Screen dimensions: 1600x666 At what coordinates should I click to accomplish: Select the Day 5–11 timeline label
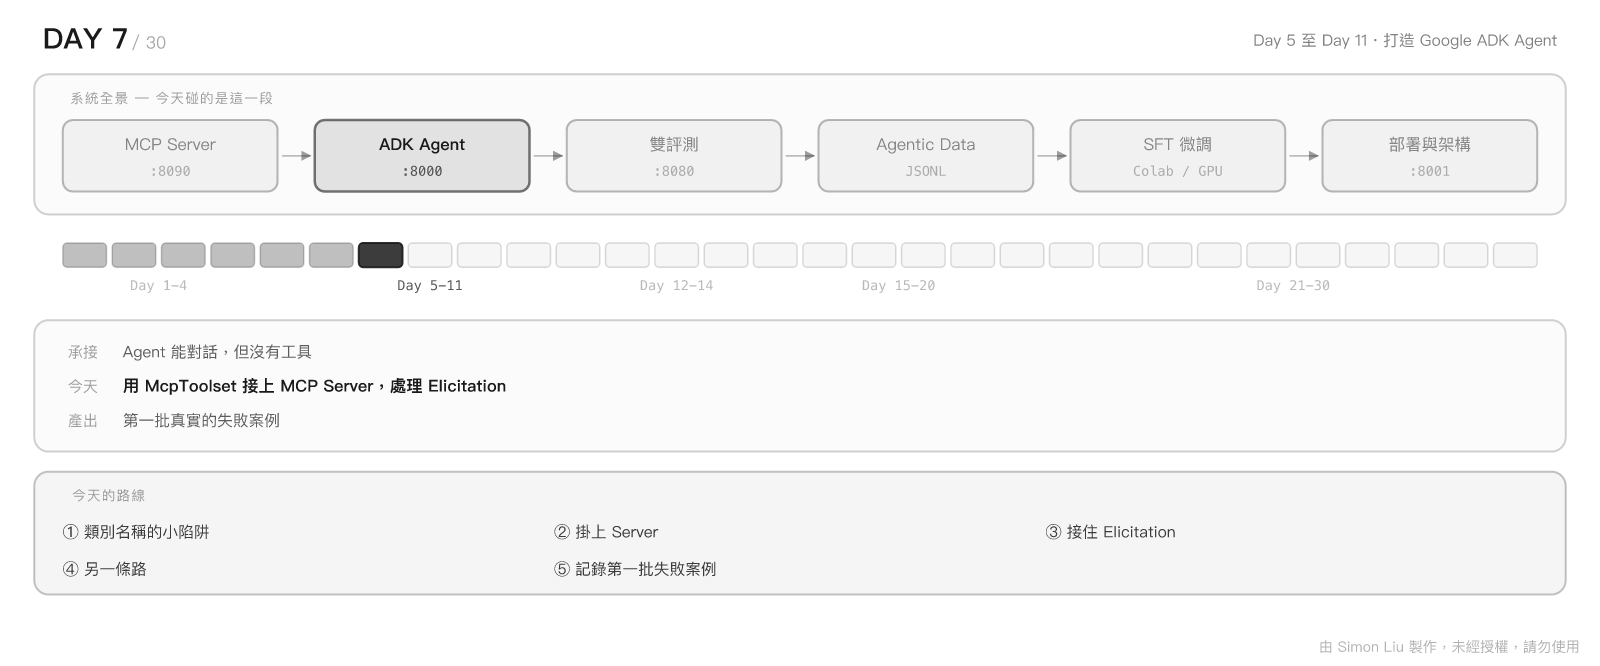point(430,286)
